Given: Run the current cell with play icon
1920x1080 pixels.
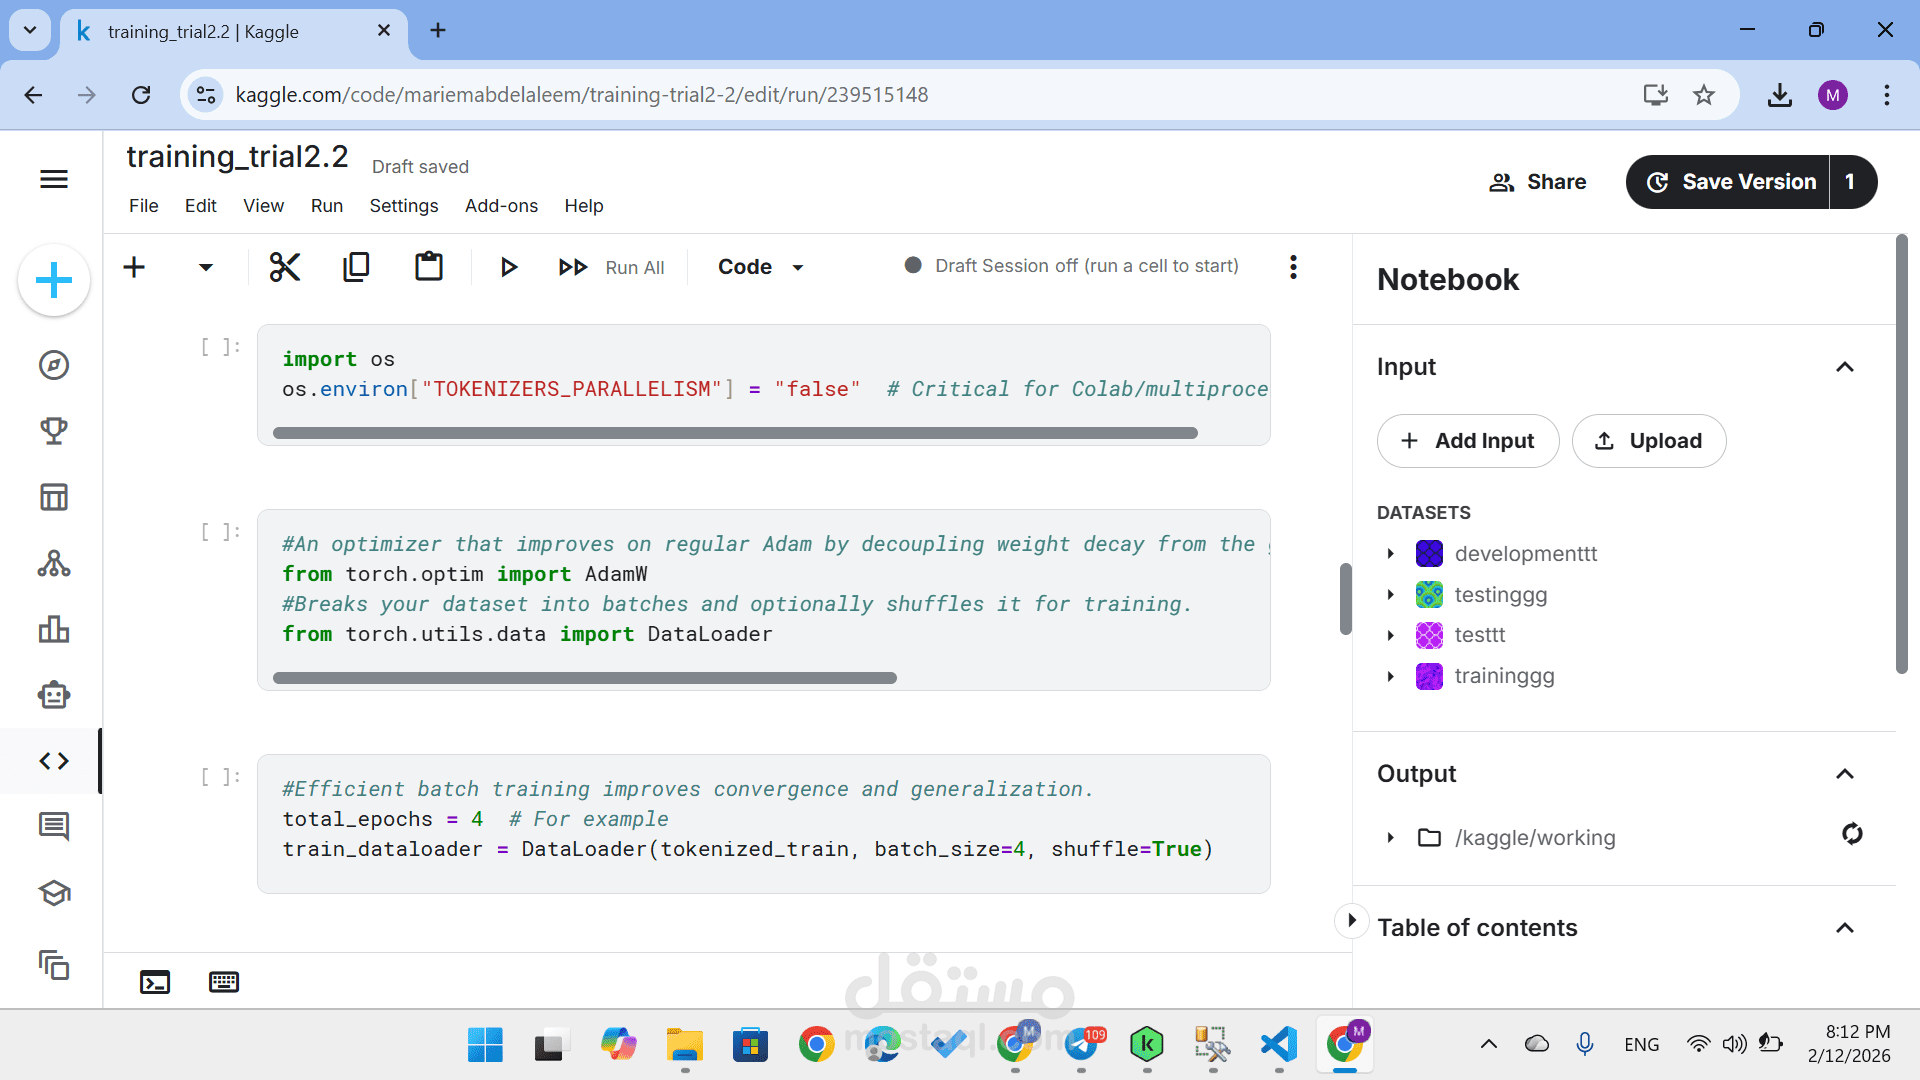Looking at the screenshot, I should (508, 267).
